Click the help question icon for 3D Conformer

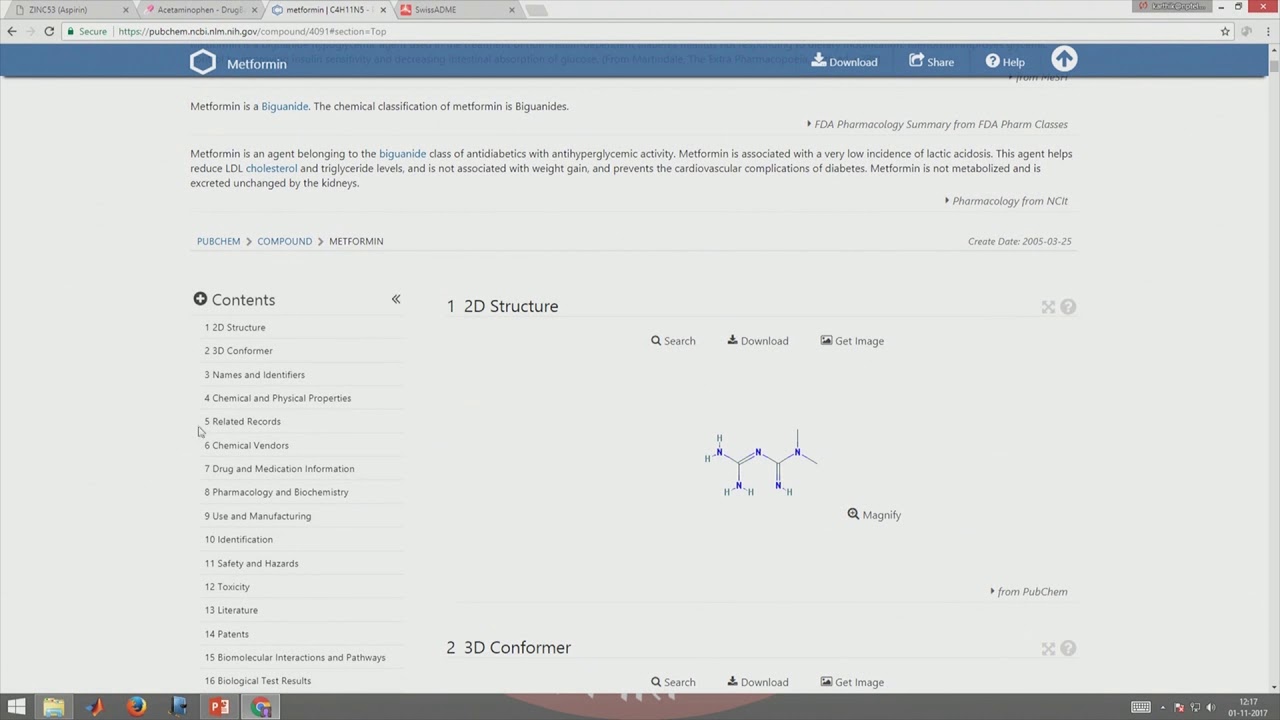tap(1068, 648)
